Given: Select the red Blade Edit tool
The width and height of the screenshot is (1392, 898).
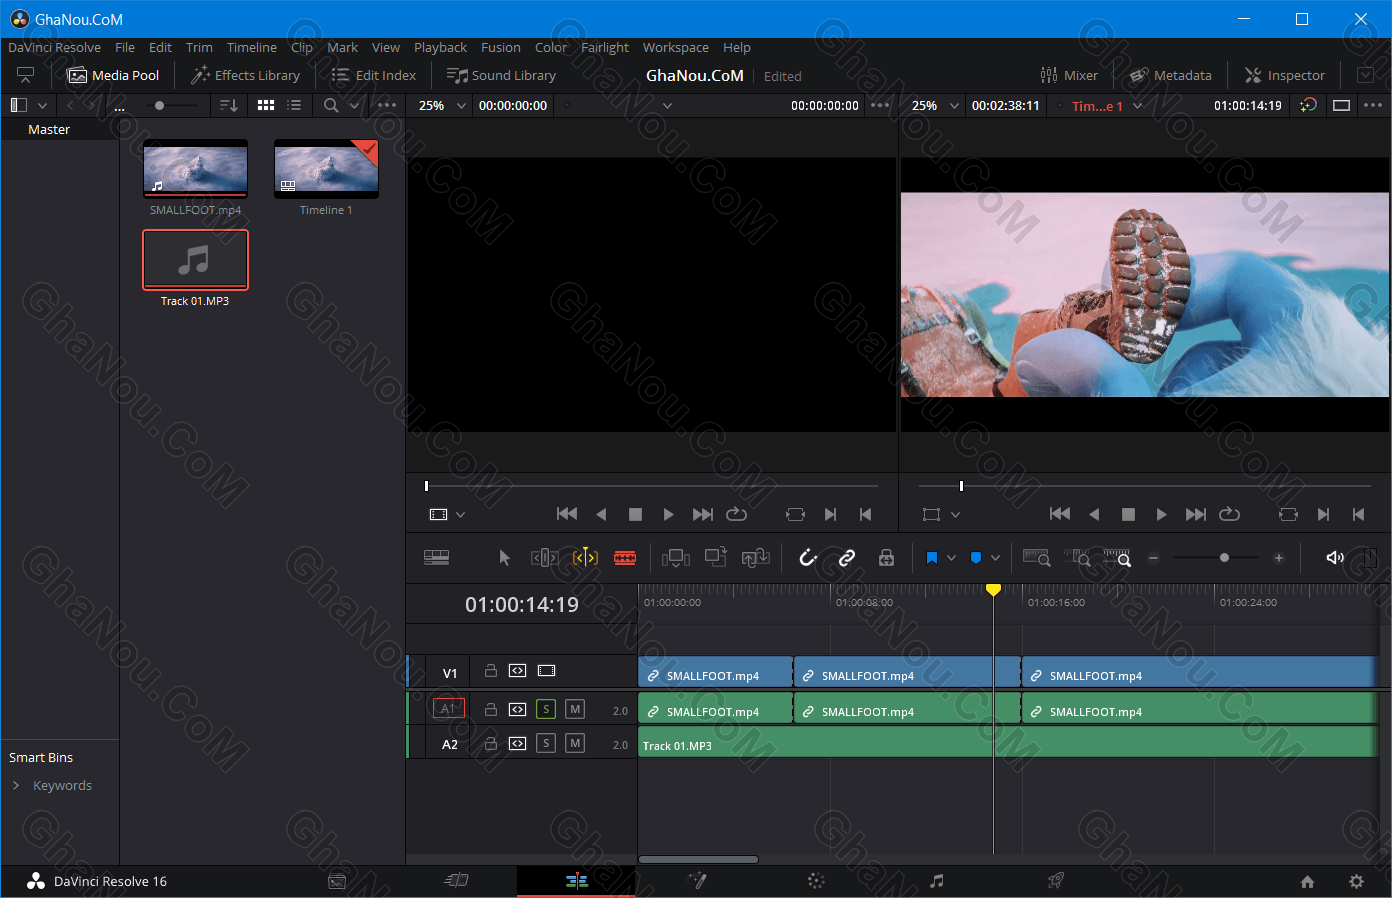Looking at the screenshot, I should coord(625,558).
